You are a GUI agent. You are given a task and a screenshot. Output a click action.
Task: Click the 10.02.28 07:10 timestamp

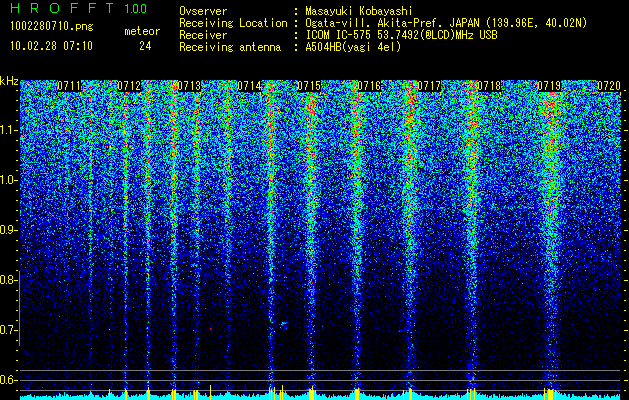[49, 46]
